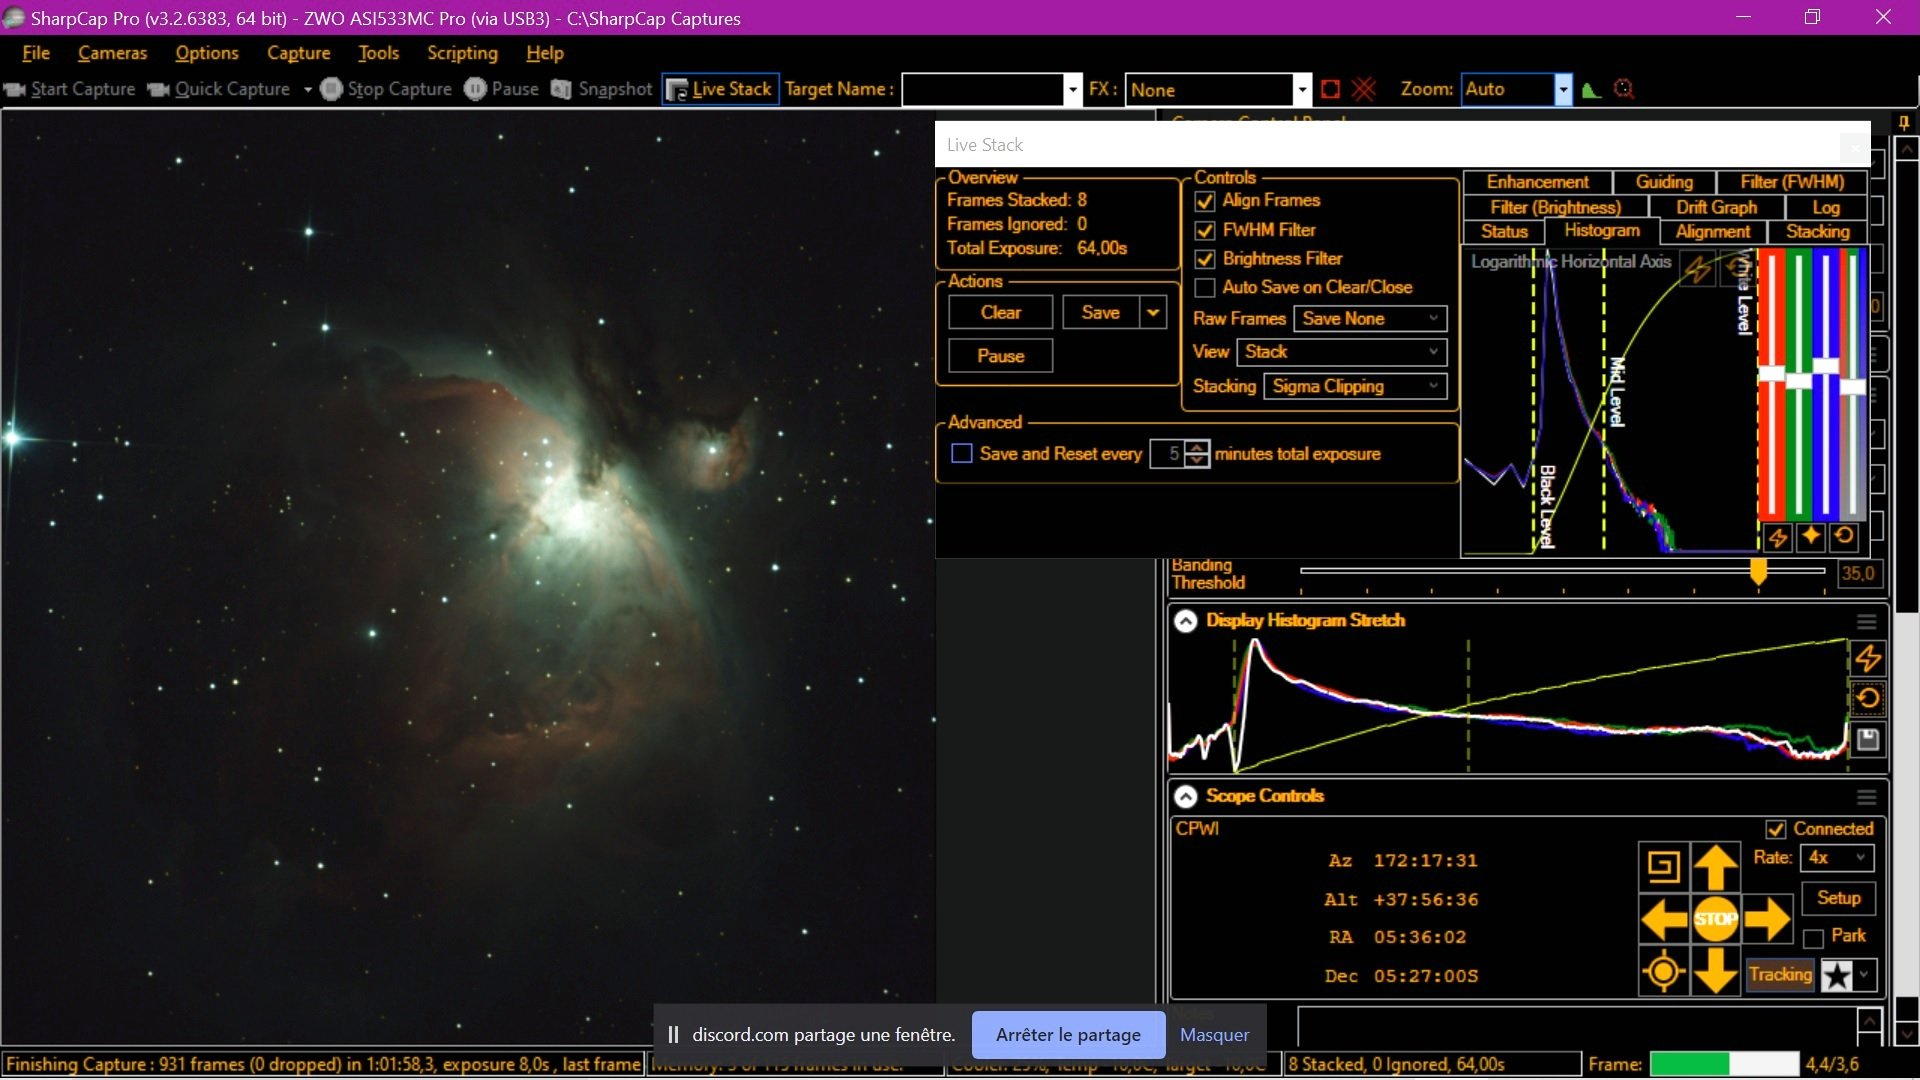Uncheck the Align Frames checkbox

point(1205,201)
